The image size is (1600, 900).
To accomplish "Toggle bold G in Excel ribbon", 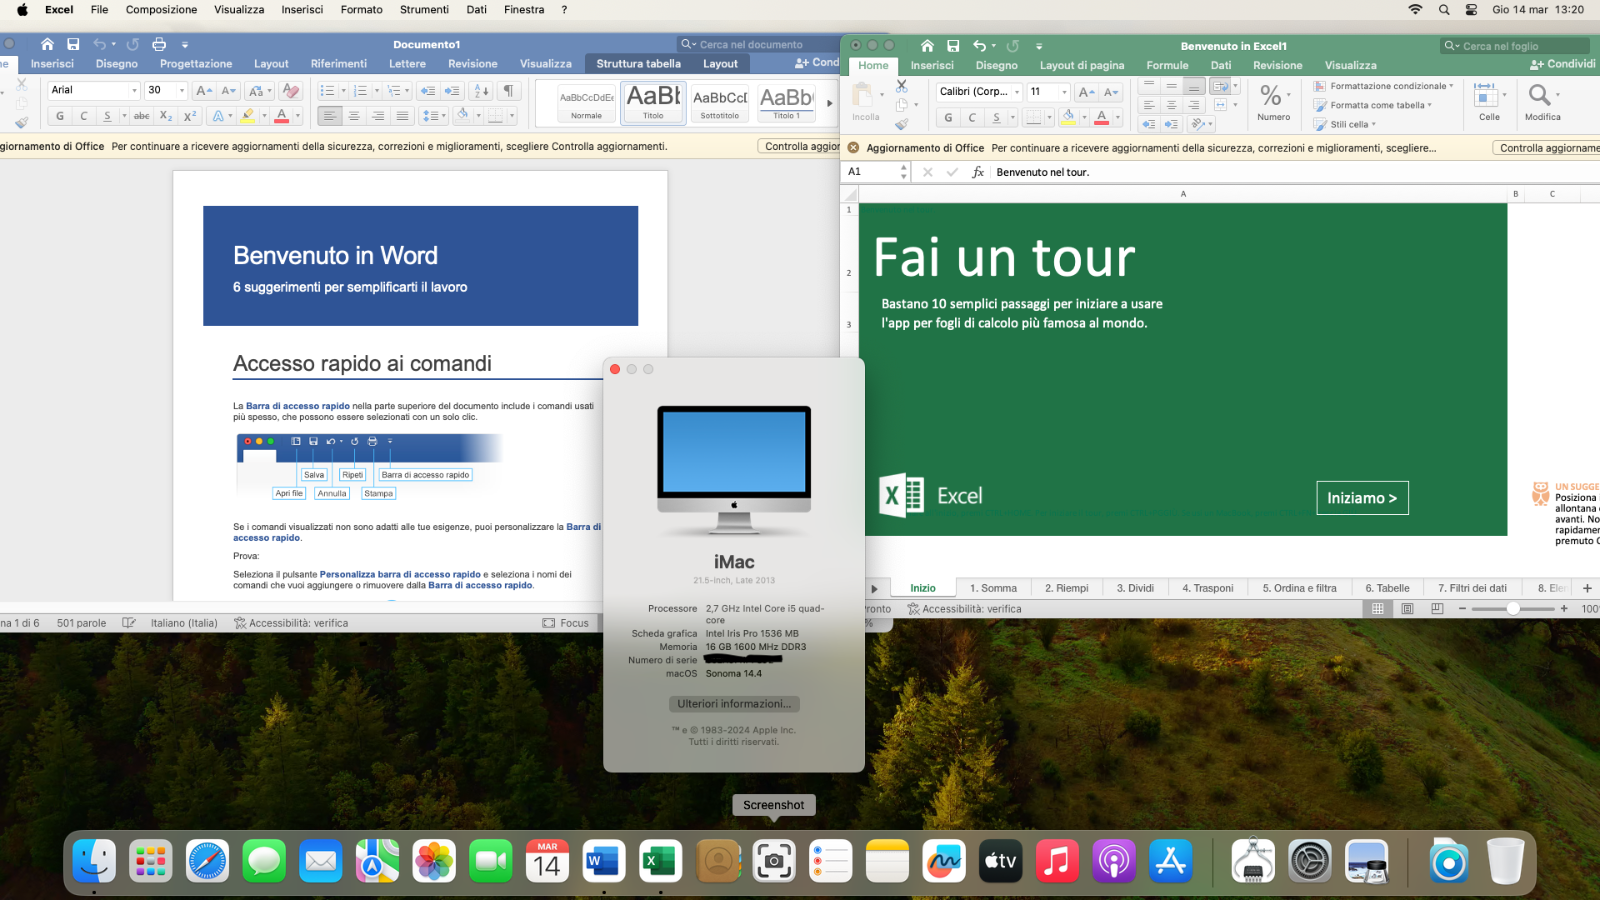I will pyautogui.click(x=948, y=118).
